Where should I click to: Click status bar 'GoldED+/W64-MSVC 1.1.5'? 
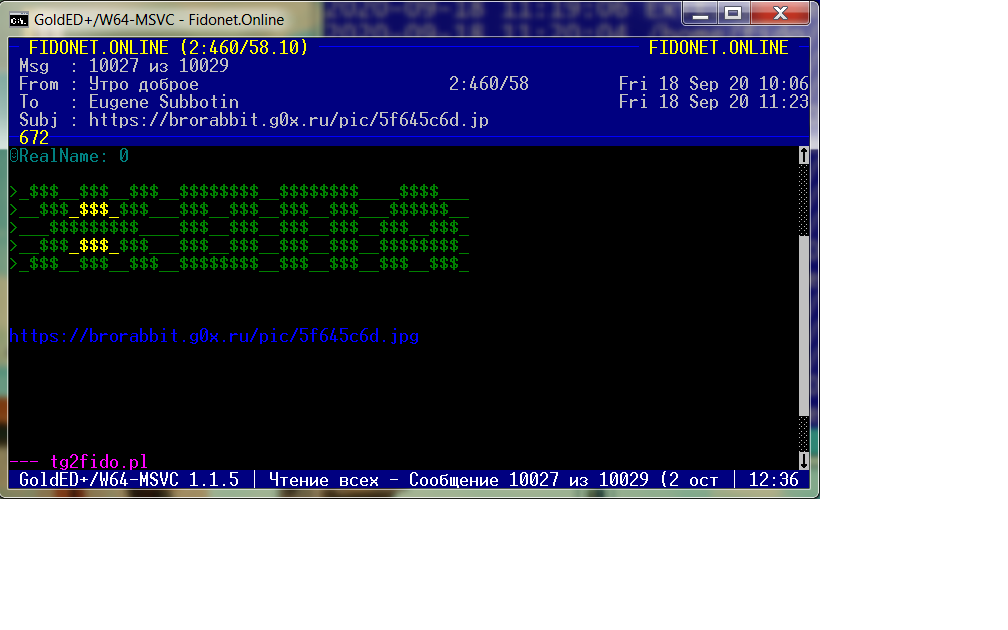129,480
